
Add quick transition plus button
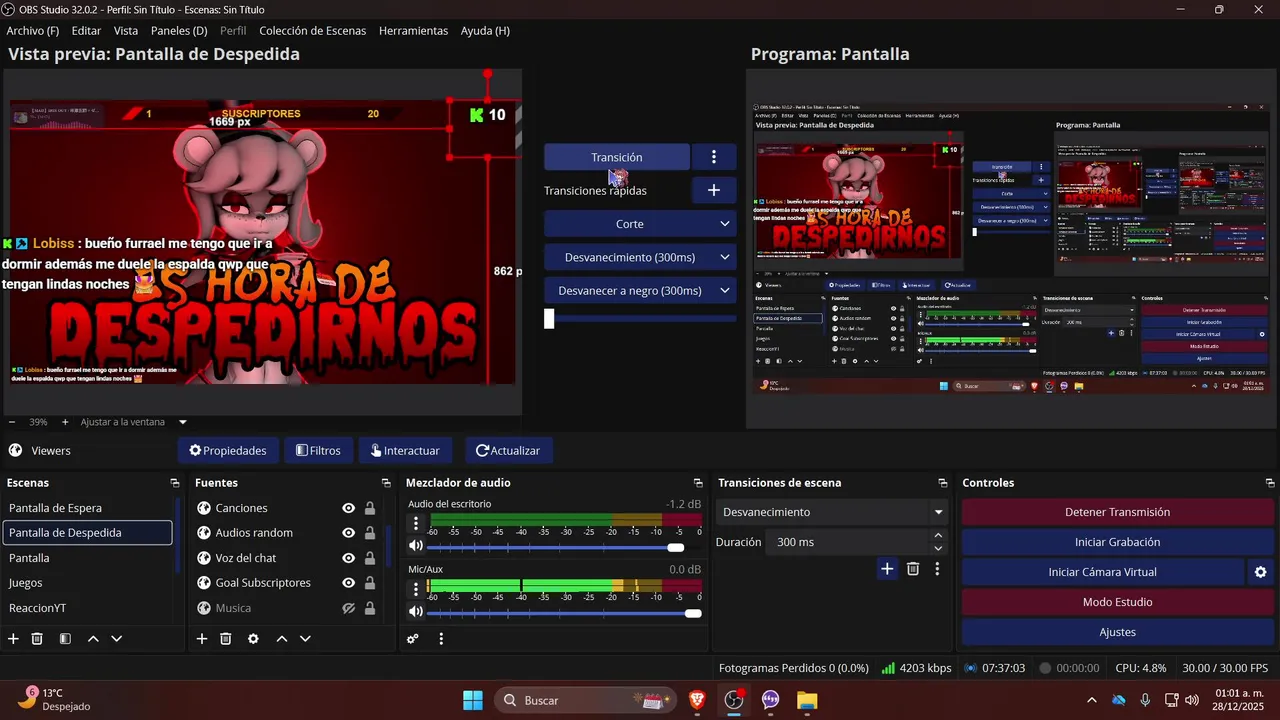[x=714, y=190]
